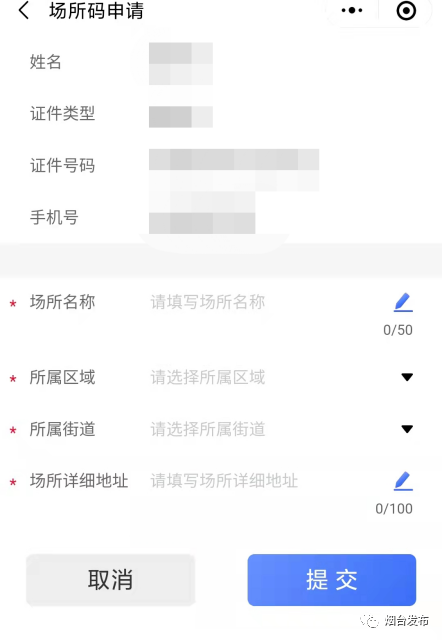Tap the circular close mini-program icon
The image size is (442, 640).
[406, 11]
